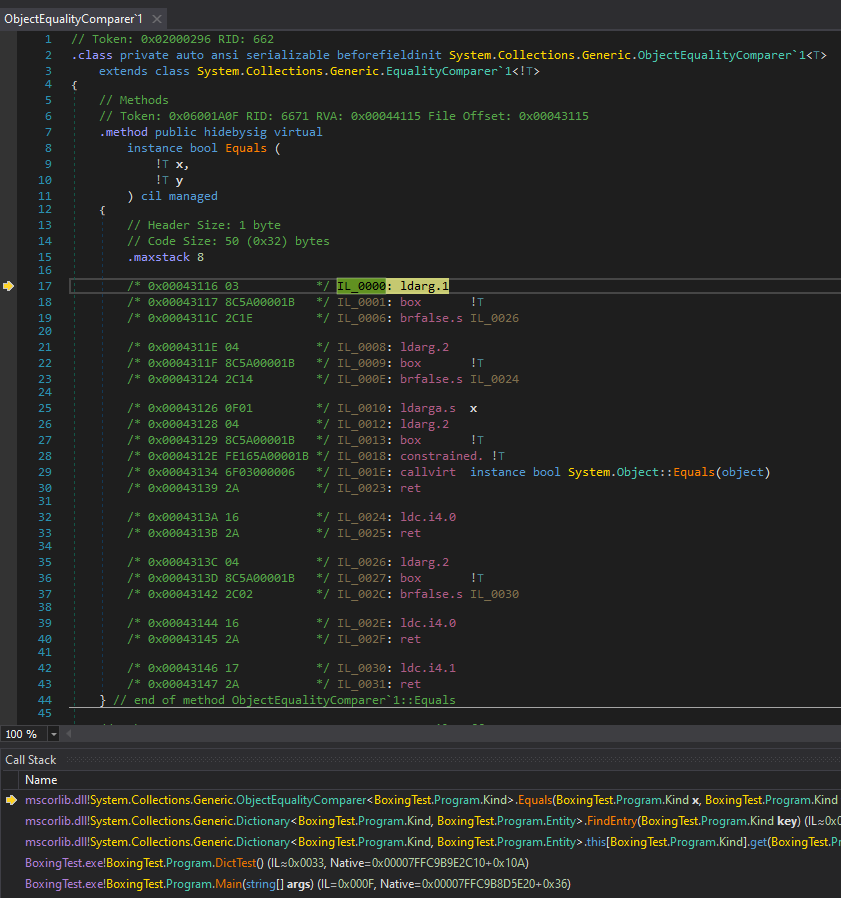Click the end of method comment on line 44
The height and width of the screenshot is (898, 841).
coord(284,700)
